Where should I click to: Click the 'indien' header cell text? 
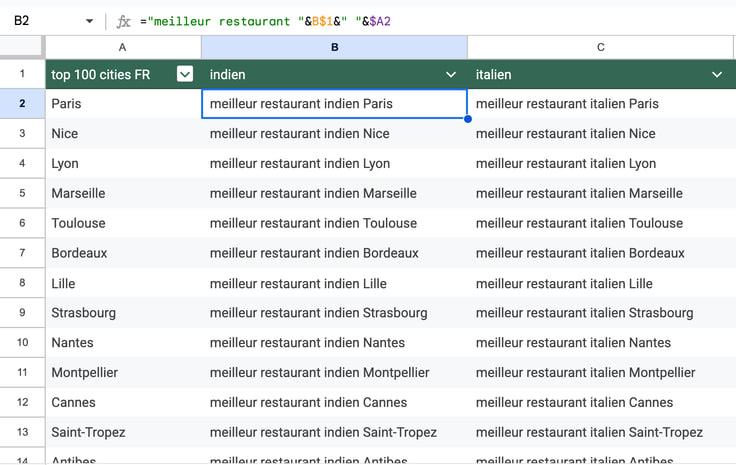[228, 75]
